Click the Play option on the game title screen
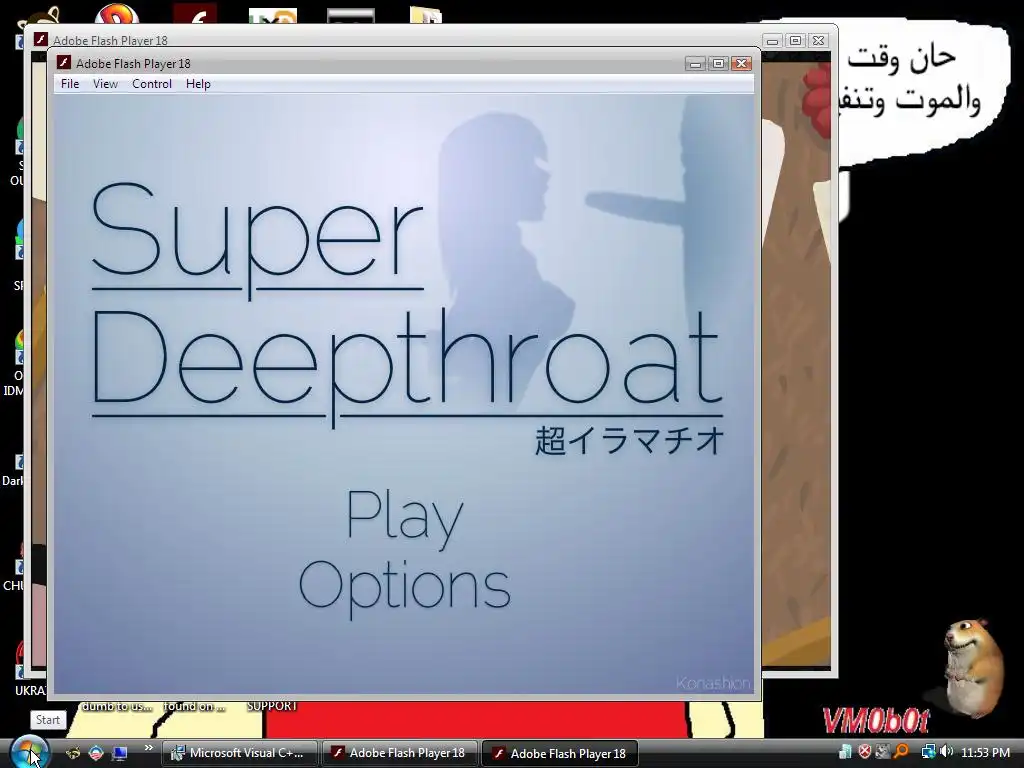This screenshot has width=1024, height=768. pyautogui.click(x=404, y=518)
